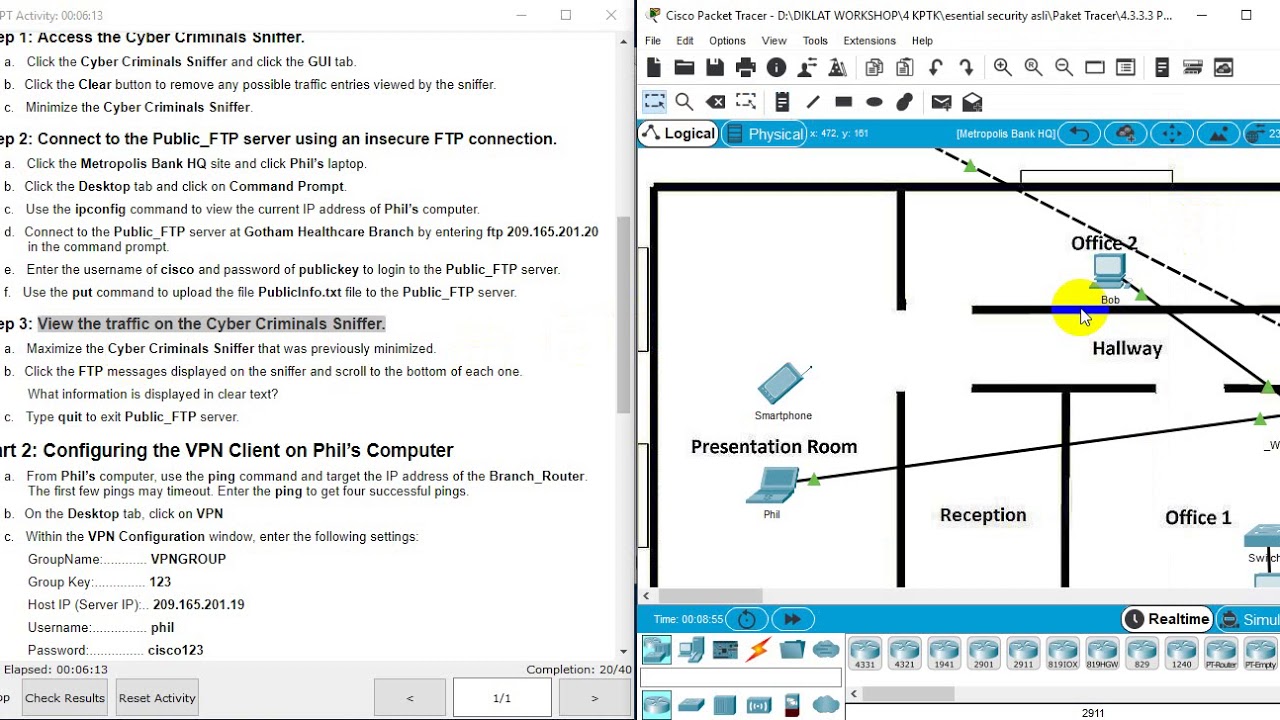Open the Options menu
This screenshot has width=1280, height=720.
point(727,41)
